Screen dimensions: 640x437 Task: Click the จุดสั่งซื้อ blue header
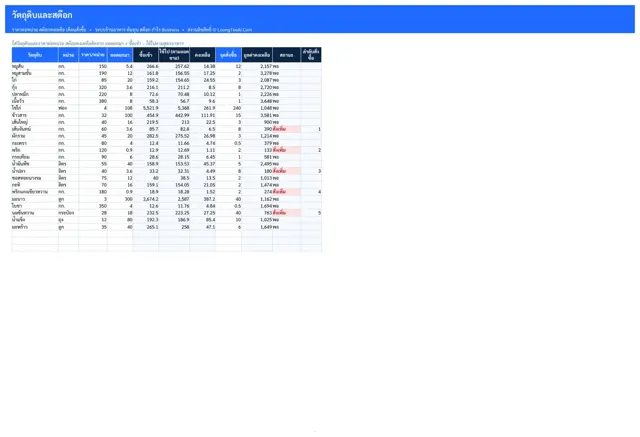click(229, 55)
